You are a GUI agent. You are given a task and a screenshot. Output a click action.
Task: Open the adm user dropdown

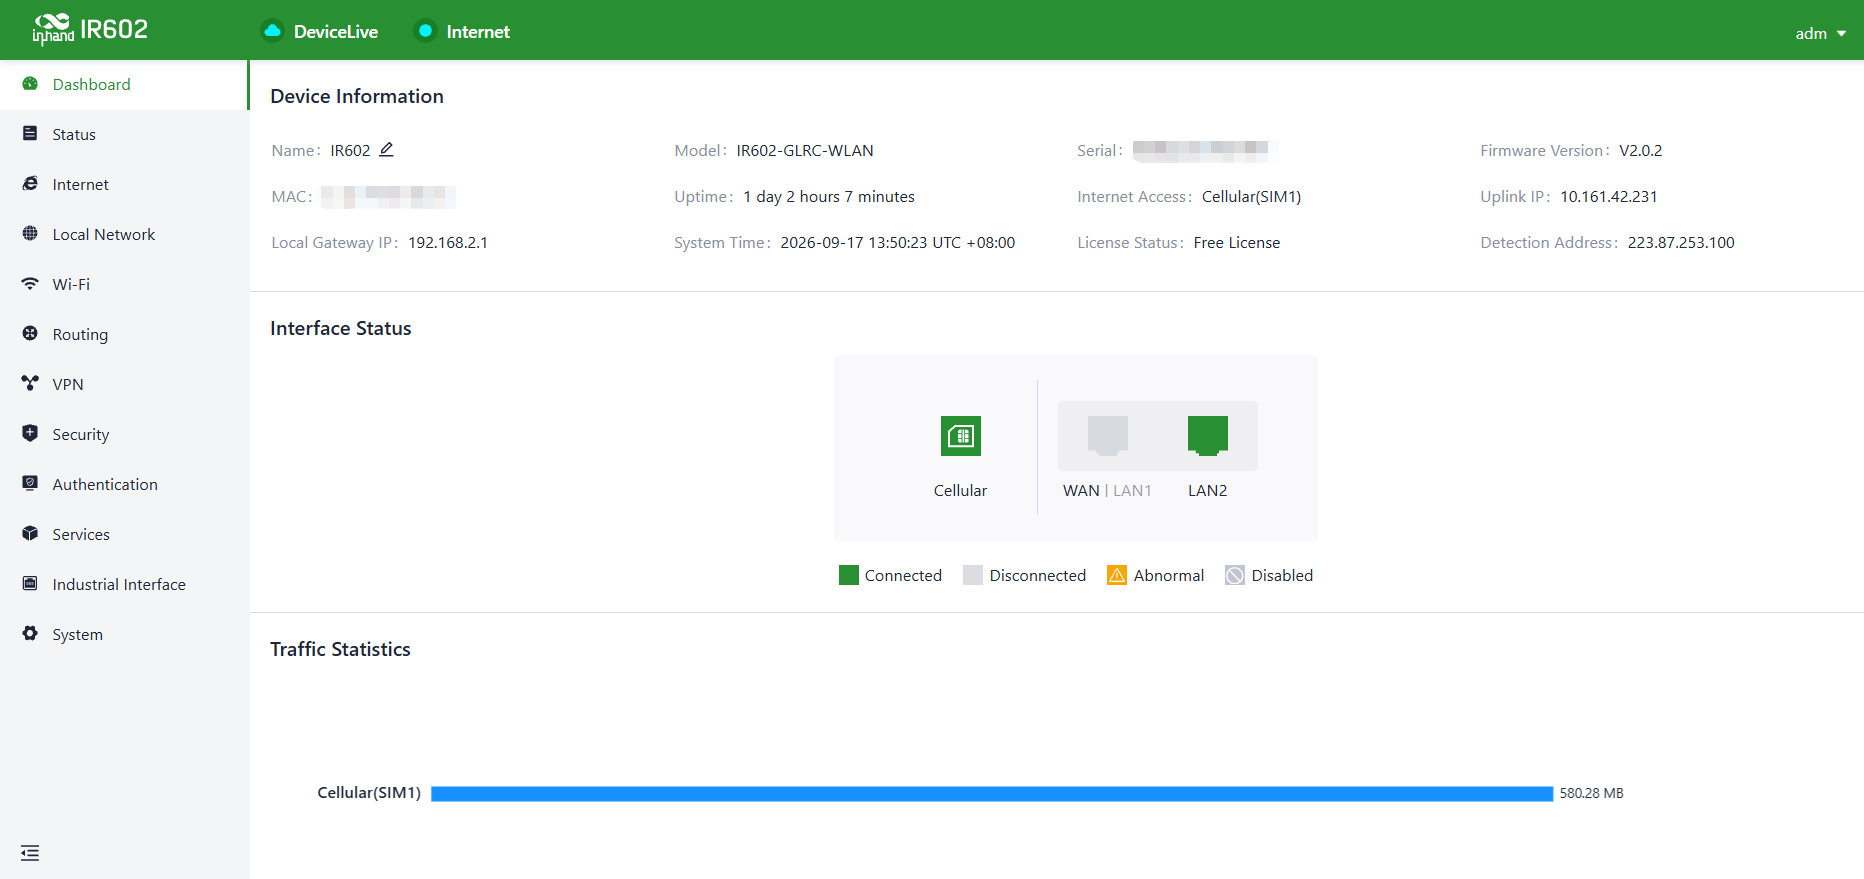[1820, 33]
